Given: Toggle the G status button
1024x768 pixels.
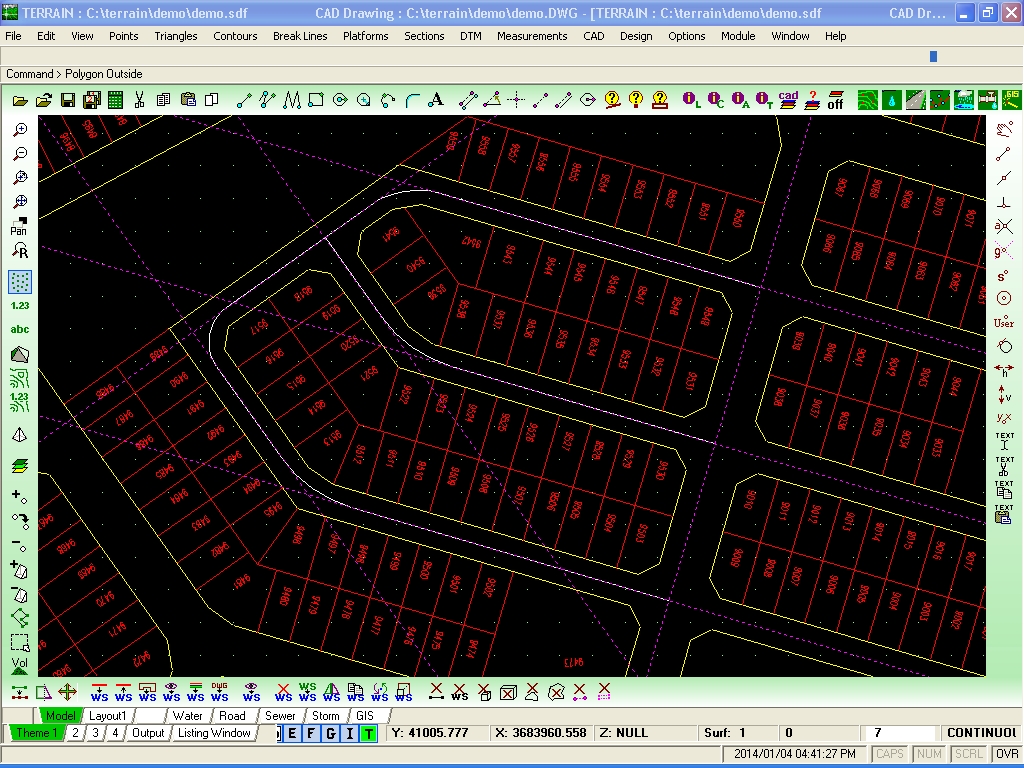Looking at the screenshot, I should [330, 733].
